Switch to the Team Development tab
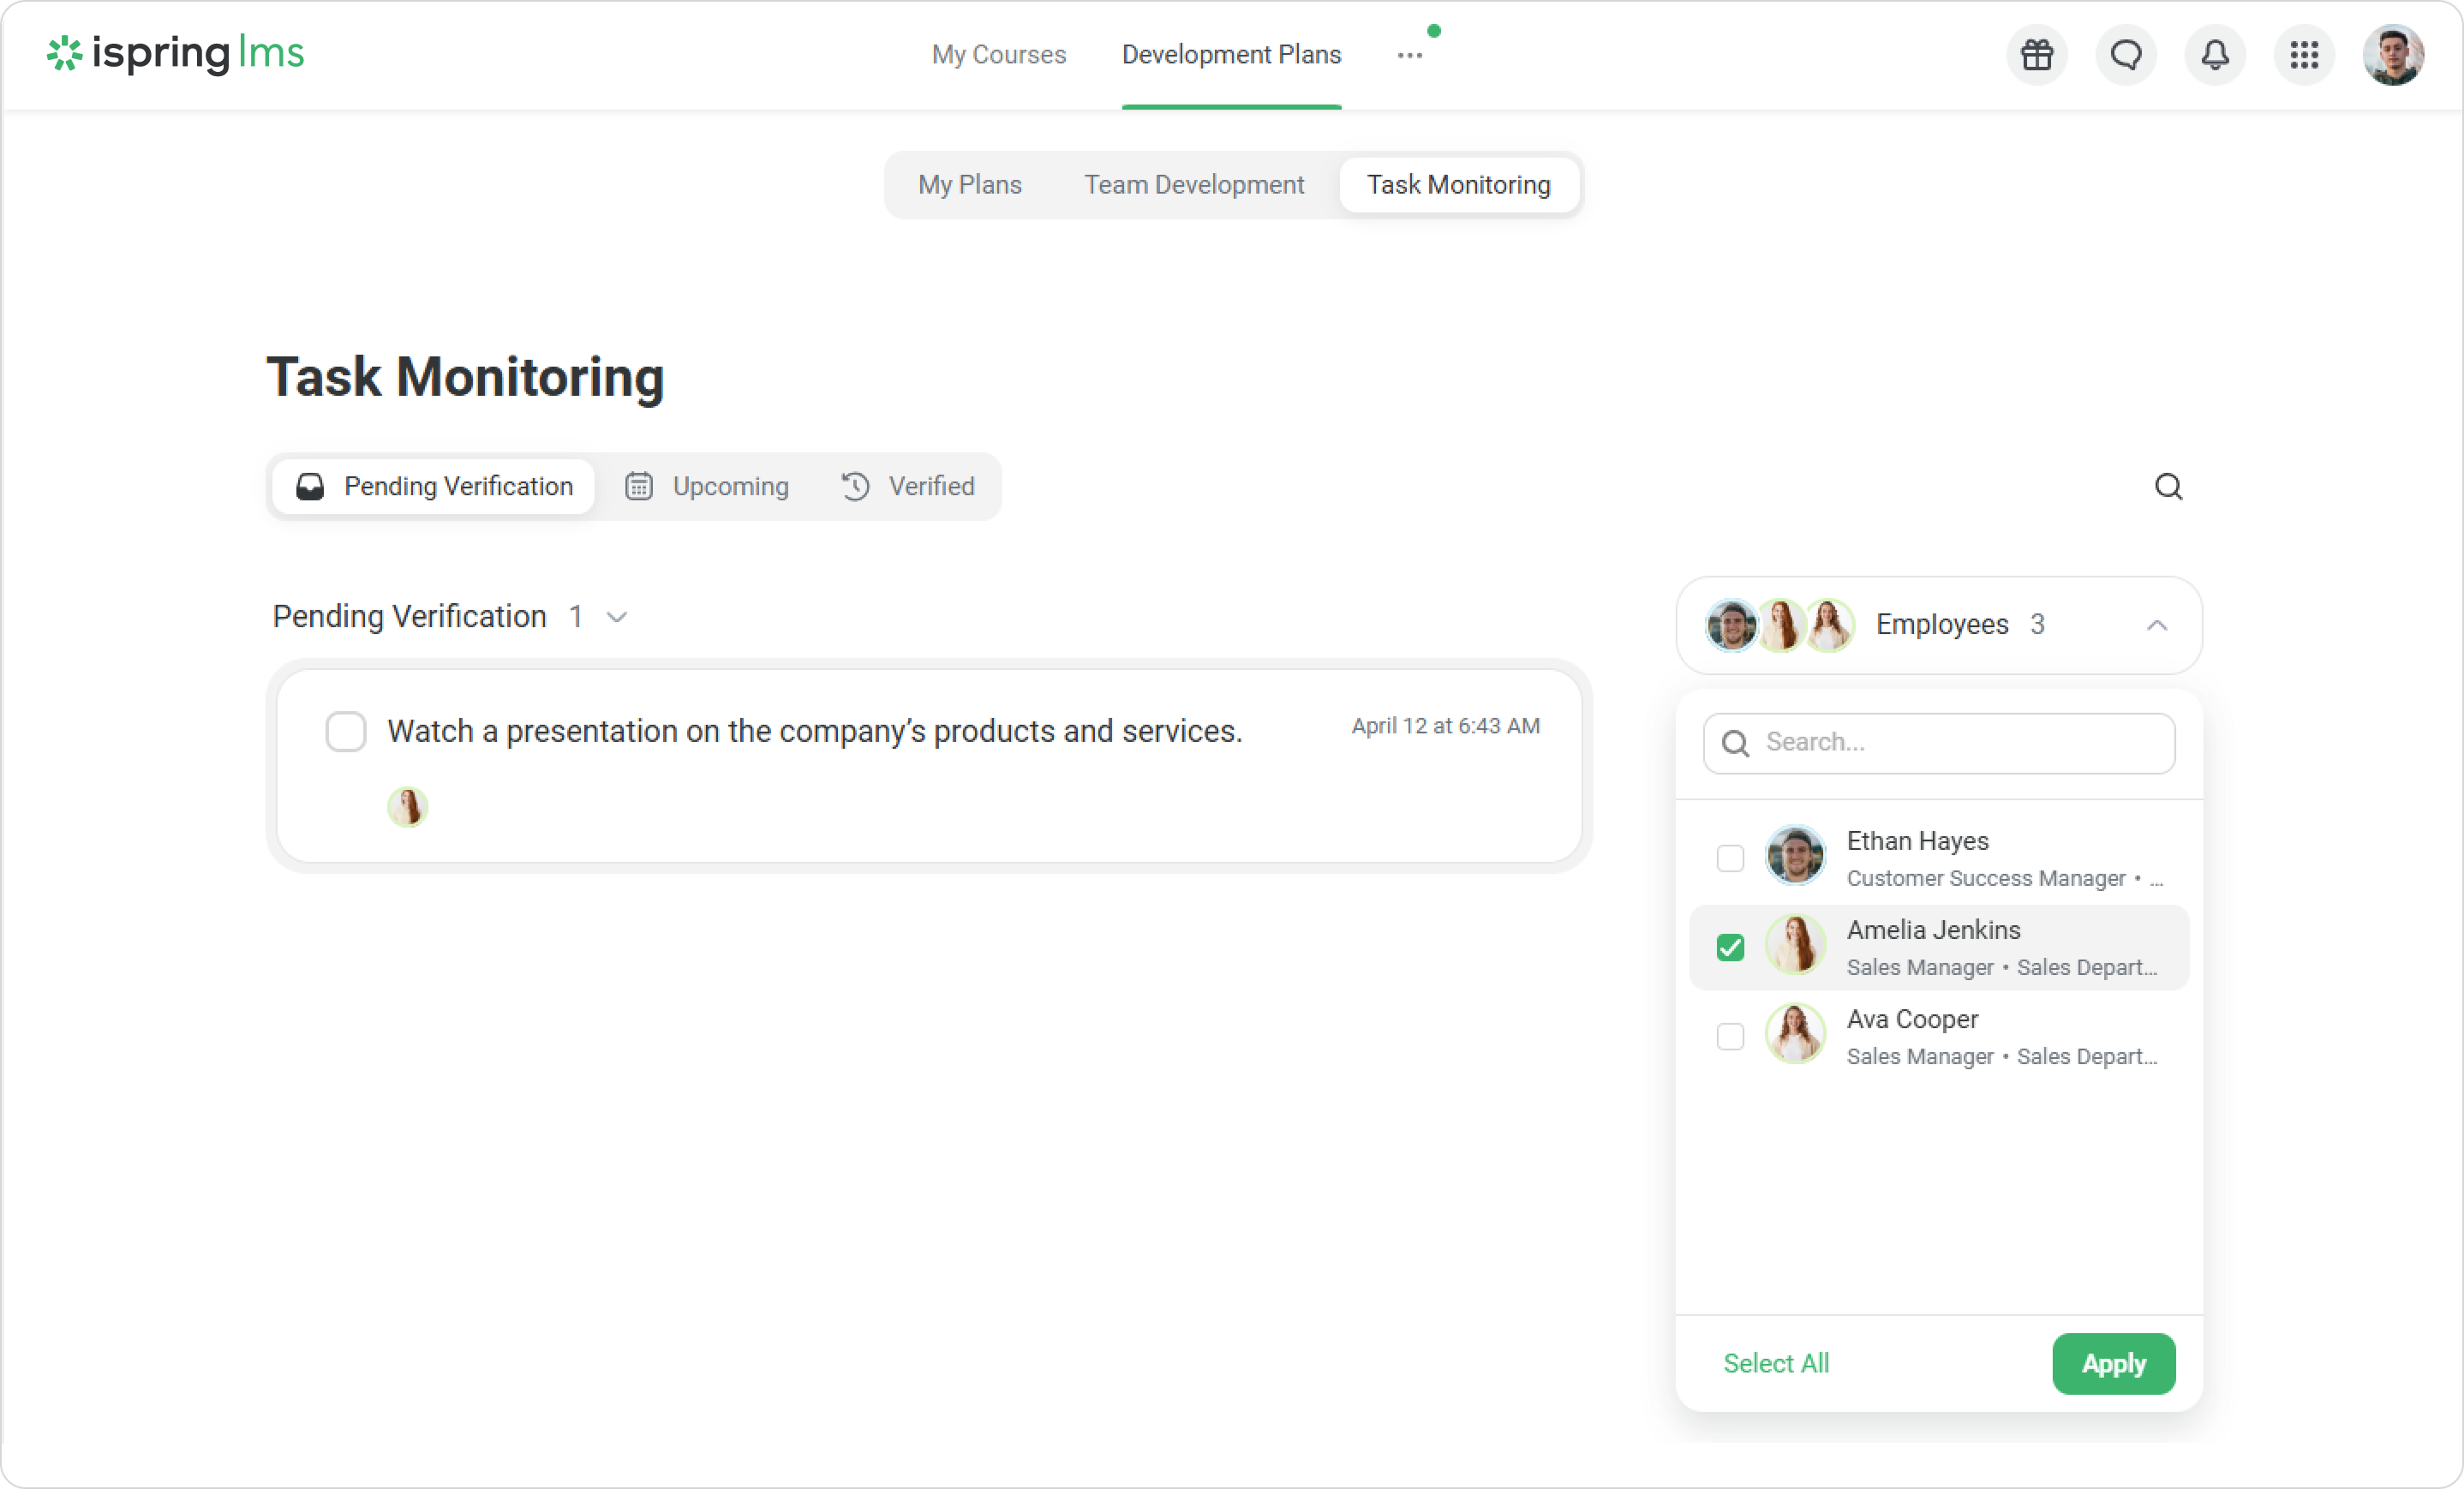Viewport: 2464px width, 1489px height. 1193,185
